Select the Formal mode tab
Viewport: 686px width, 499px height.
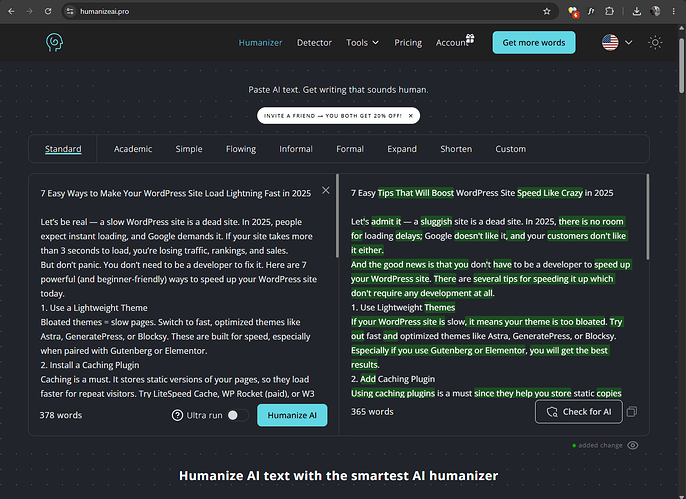coord(350,149)
